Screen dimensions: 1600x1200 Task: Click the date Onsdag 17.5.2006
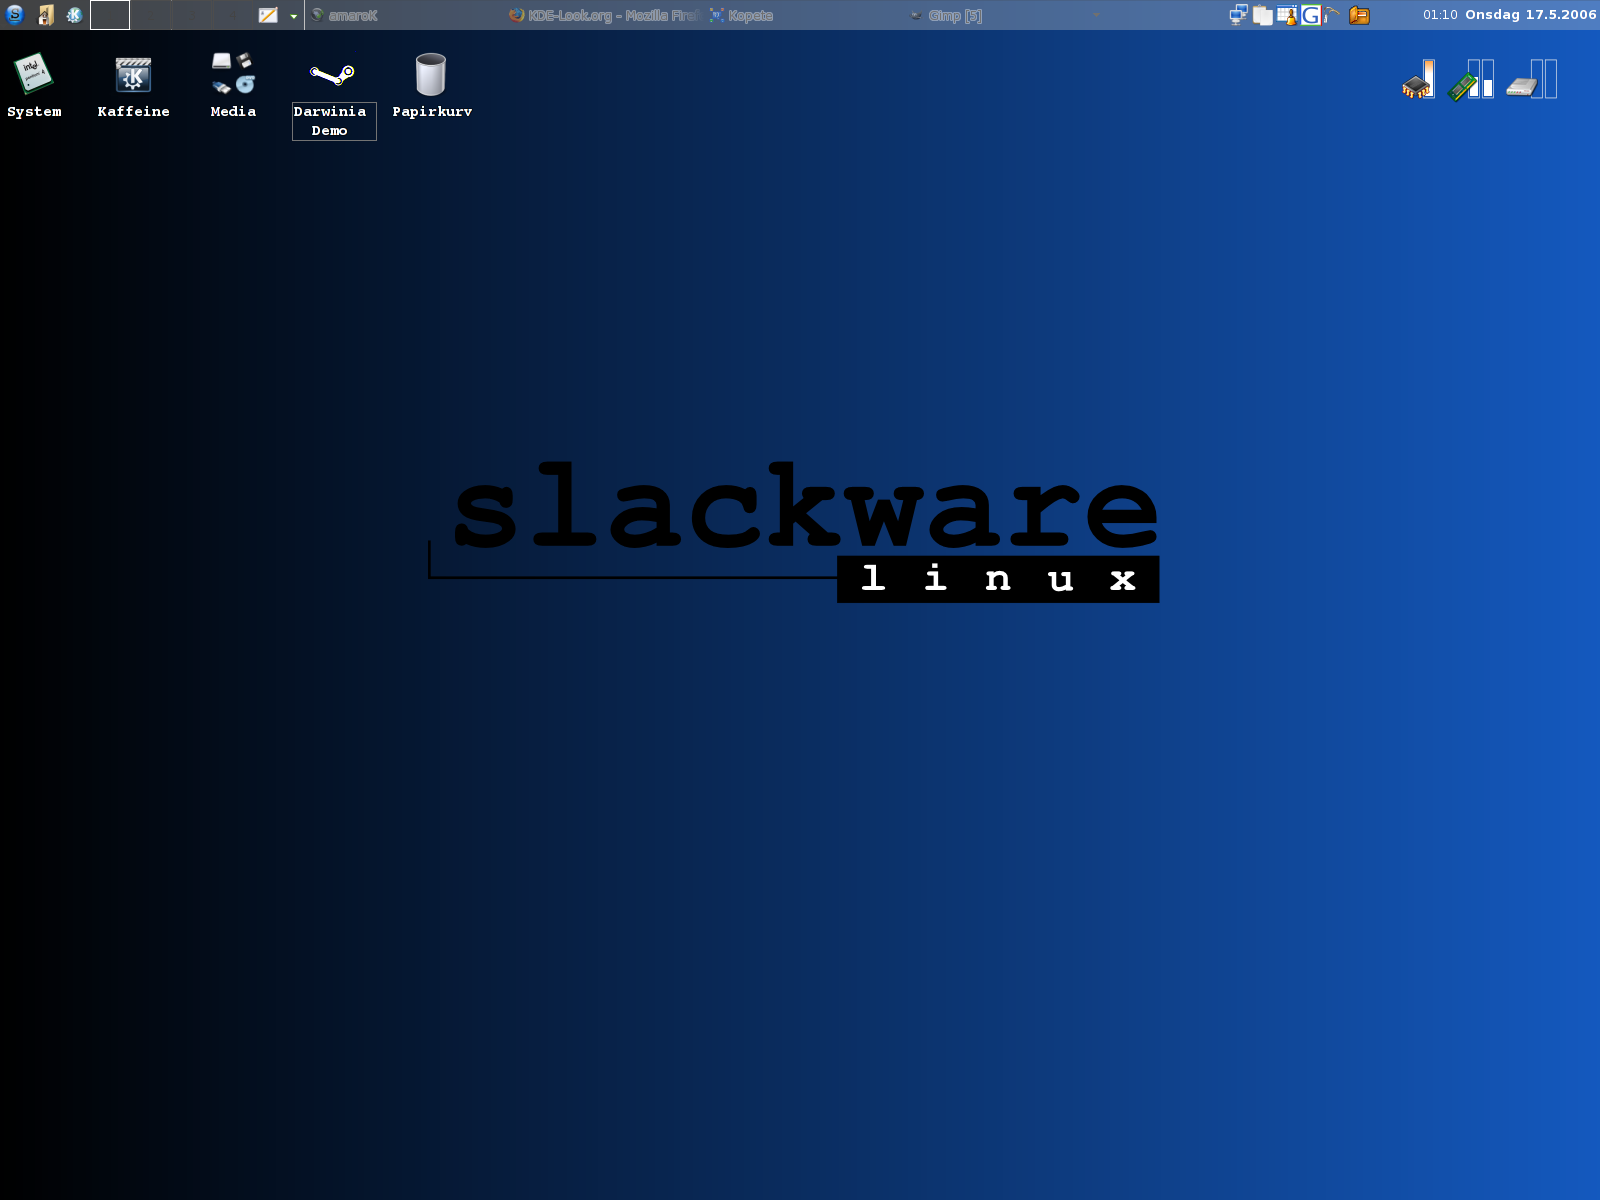pyautogui.click(x=1531, y=15)
